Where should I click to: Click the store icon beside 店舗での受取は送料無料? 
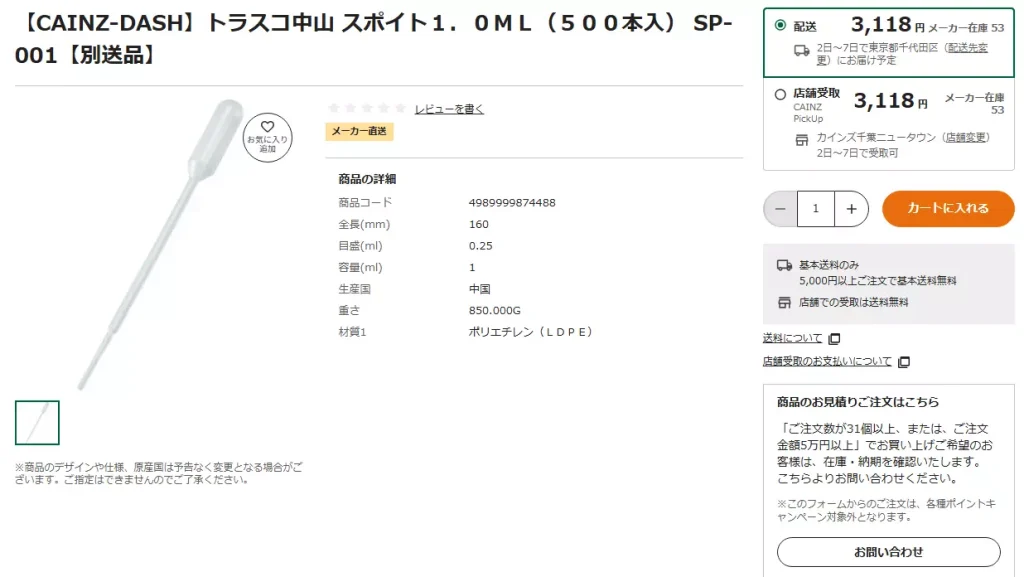coord(785,302)
